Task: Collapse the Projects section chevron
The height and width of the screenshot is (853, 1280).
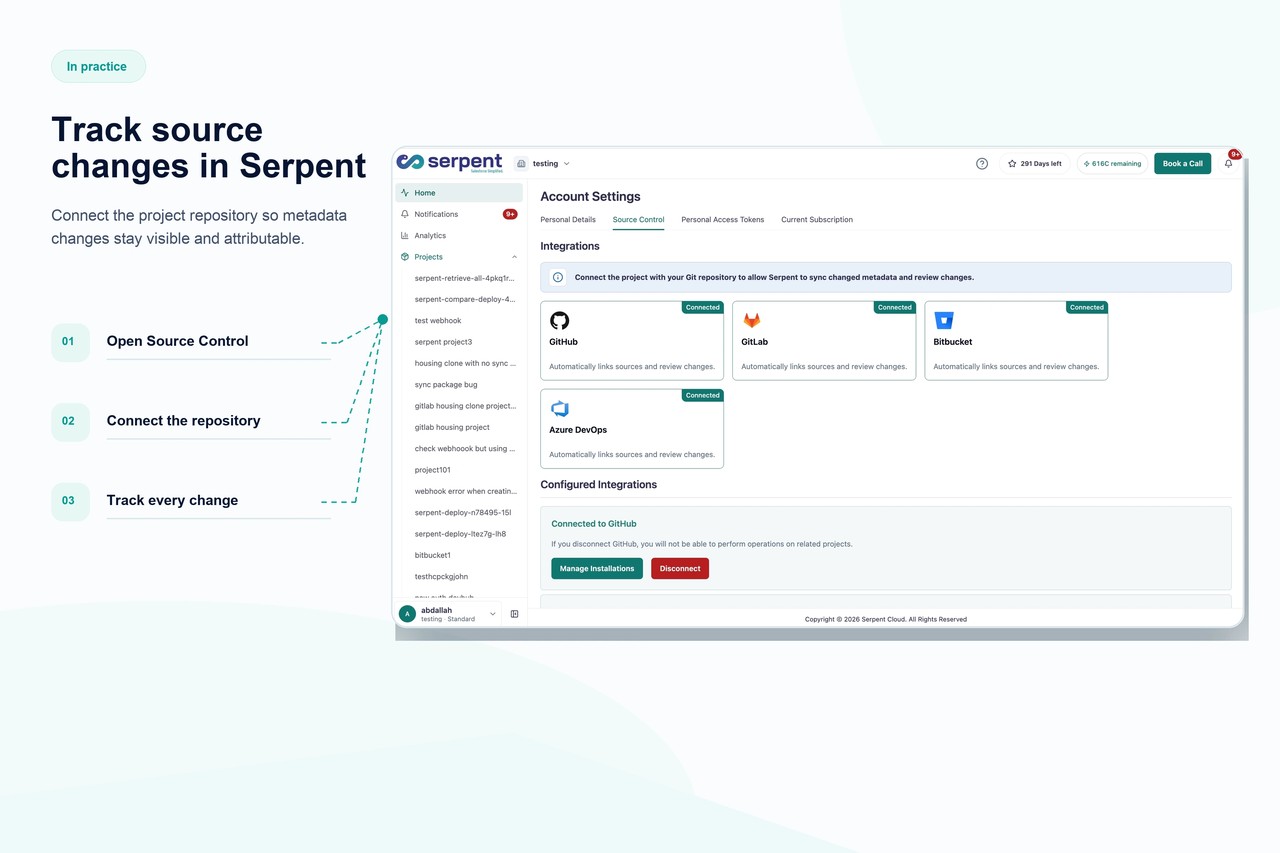Action: click(514, 257)
